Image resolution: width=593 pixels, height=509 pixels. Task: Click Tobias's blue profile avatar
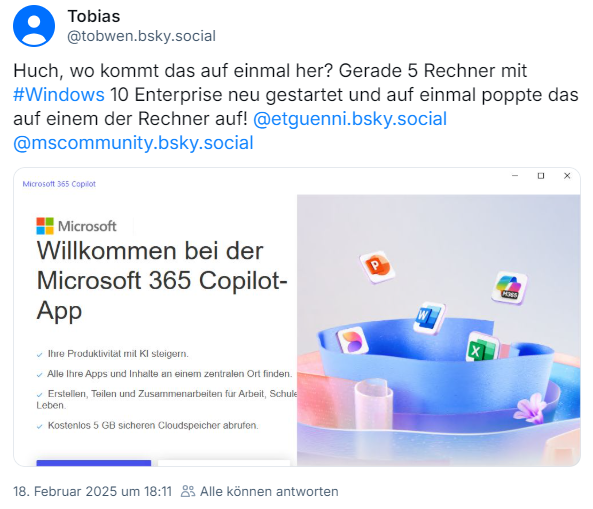[x=34, y=26]
